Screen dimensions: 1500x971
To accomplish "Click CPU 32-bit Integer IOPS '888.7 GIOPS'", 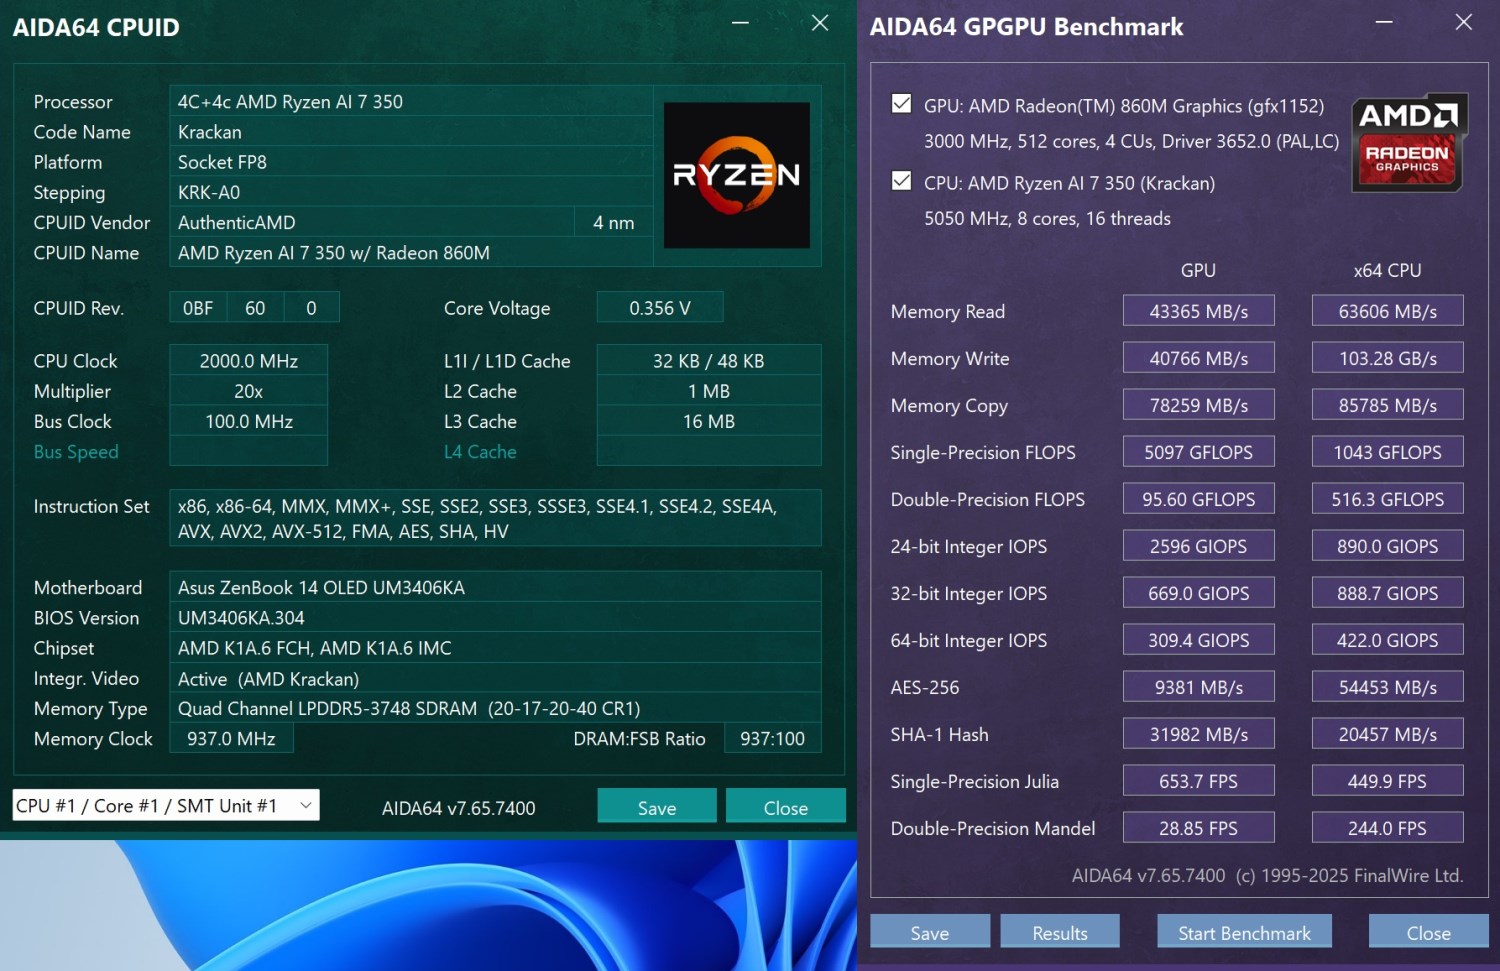I will 1388,593.
